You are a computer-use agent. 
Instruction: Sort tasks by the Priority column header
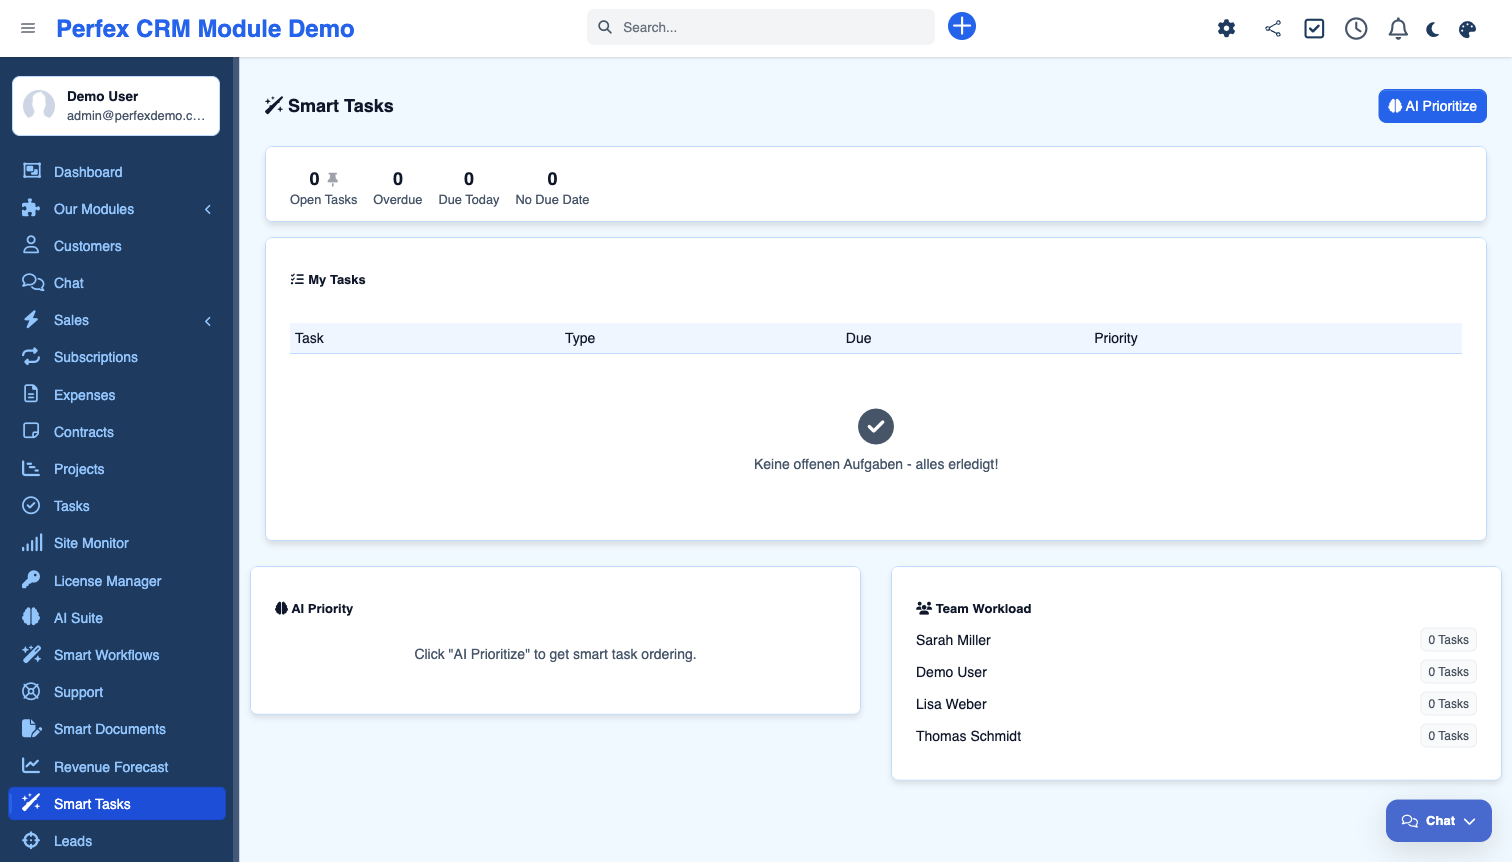tap(1115, 338)
